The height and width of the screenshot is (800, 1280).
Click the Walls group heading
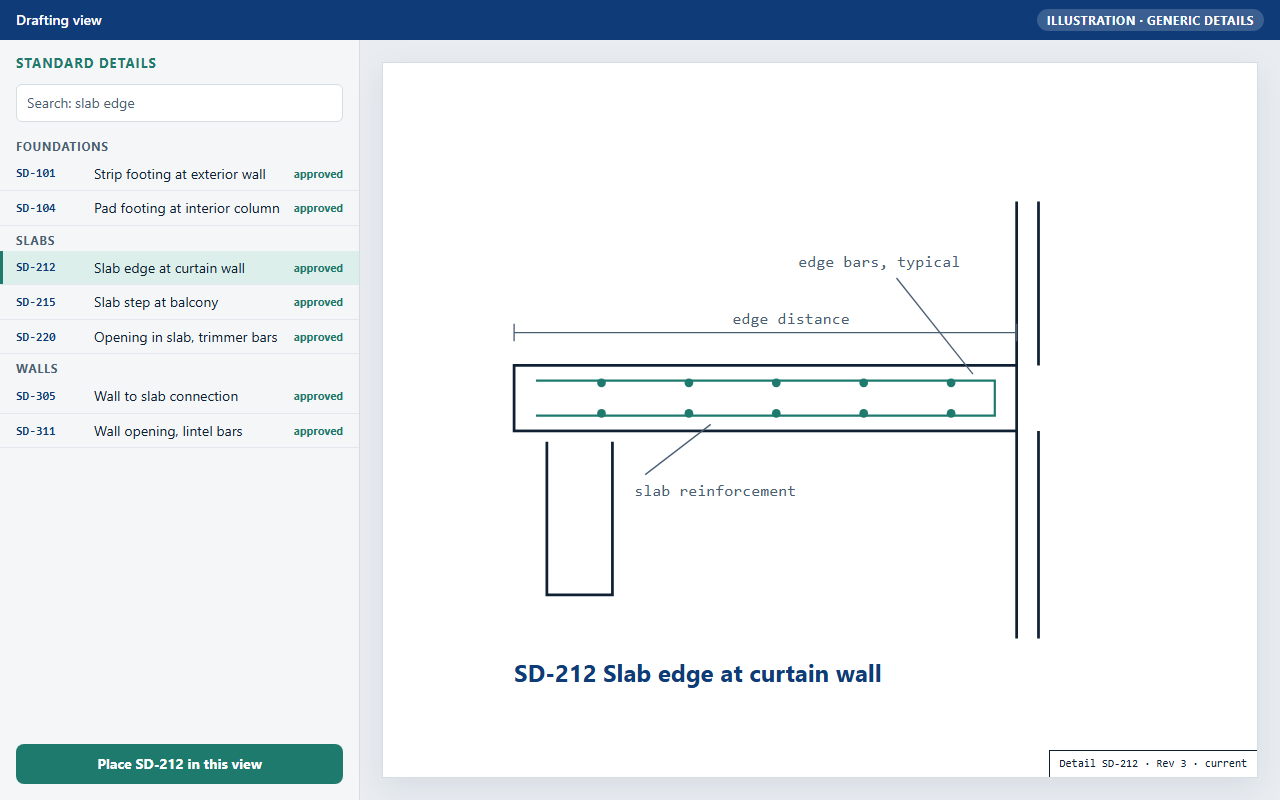pos(37,368)
